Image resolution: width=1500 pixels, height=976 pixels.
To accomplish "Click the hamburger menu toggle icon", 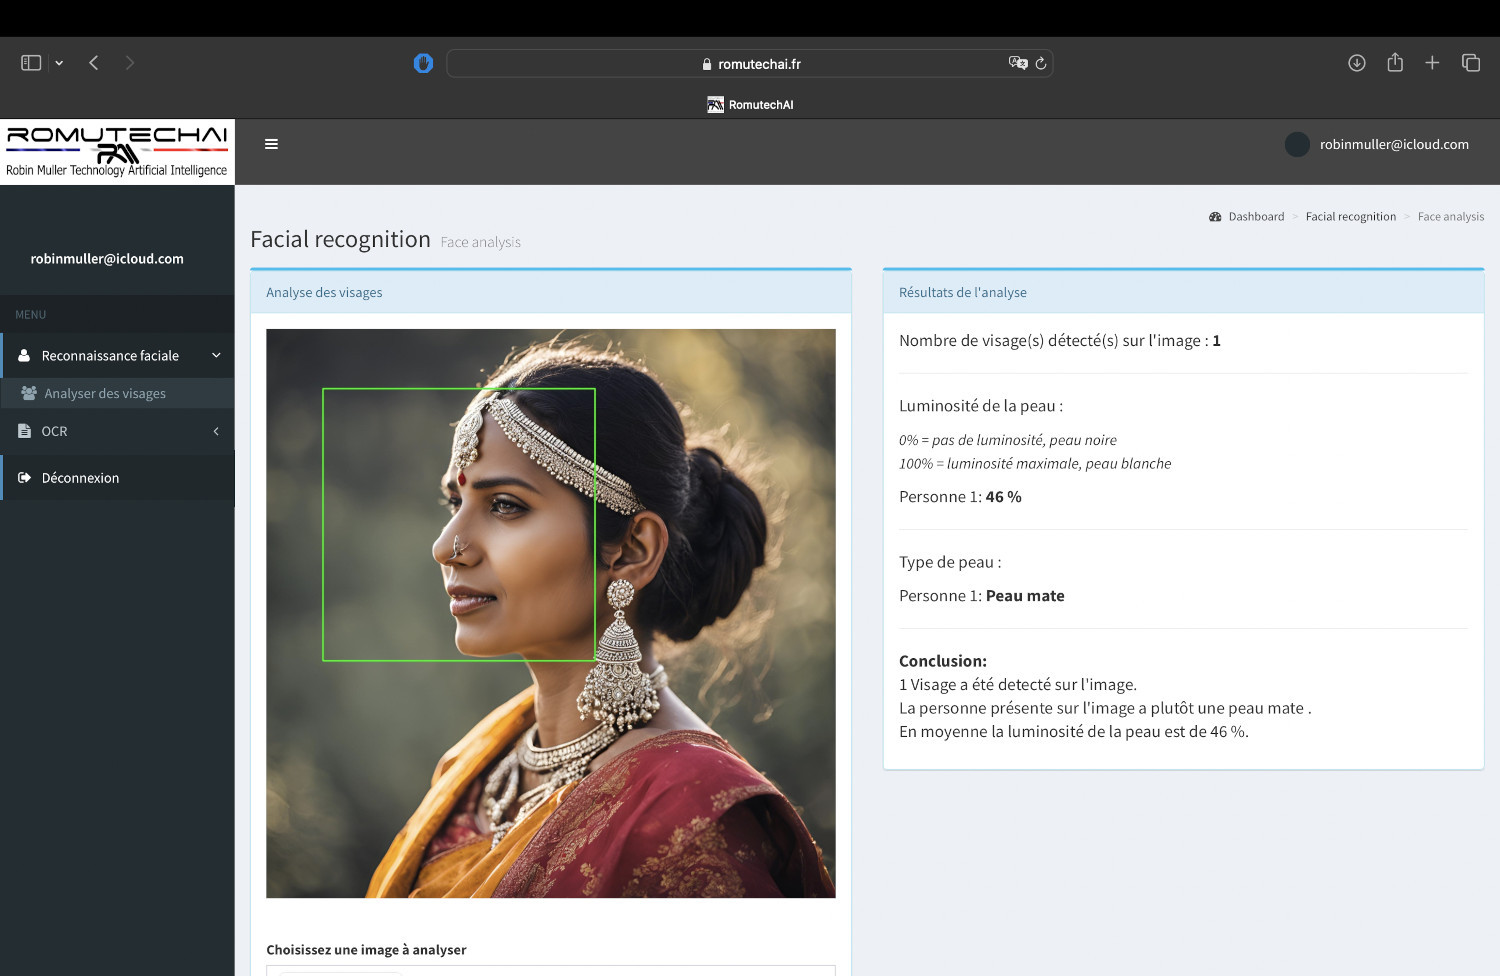I will pos(271,144).
